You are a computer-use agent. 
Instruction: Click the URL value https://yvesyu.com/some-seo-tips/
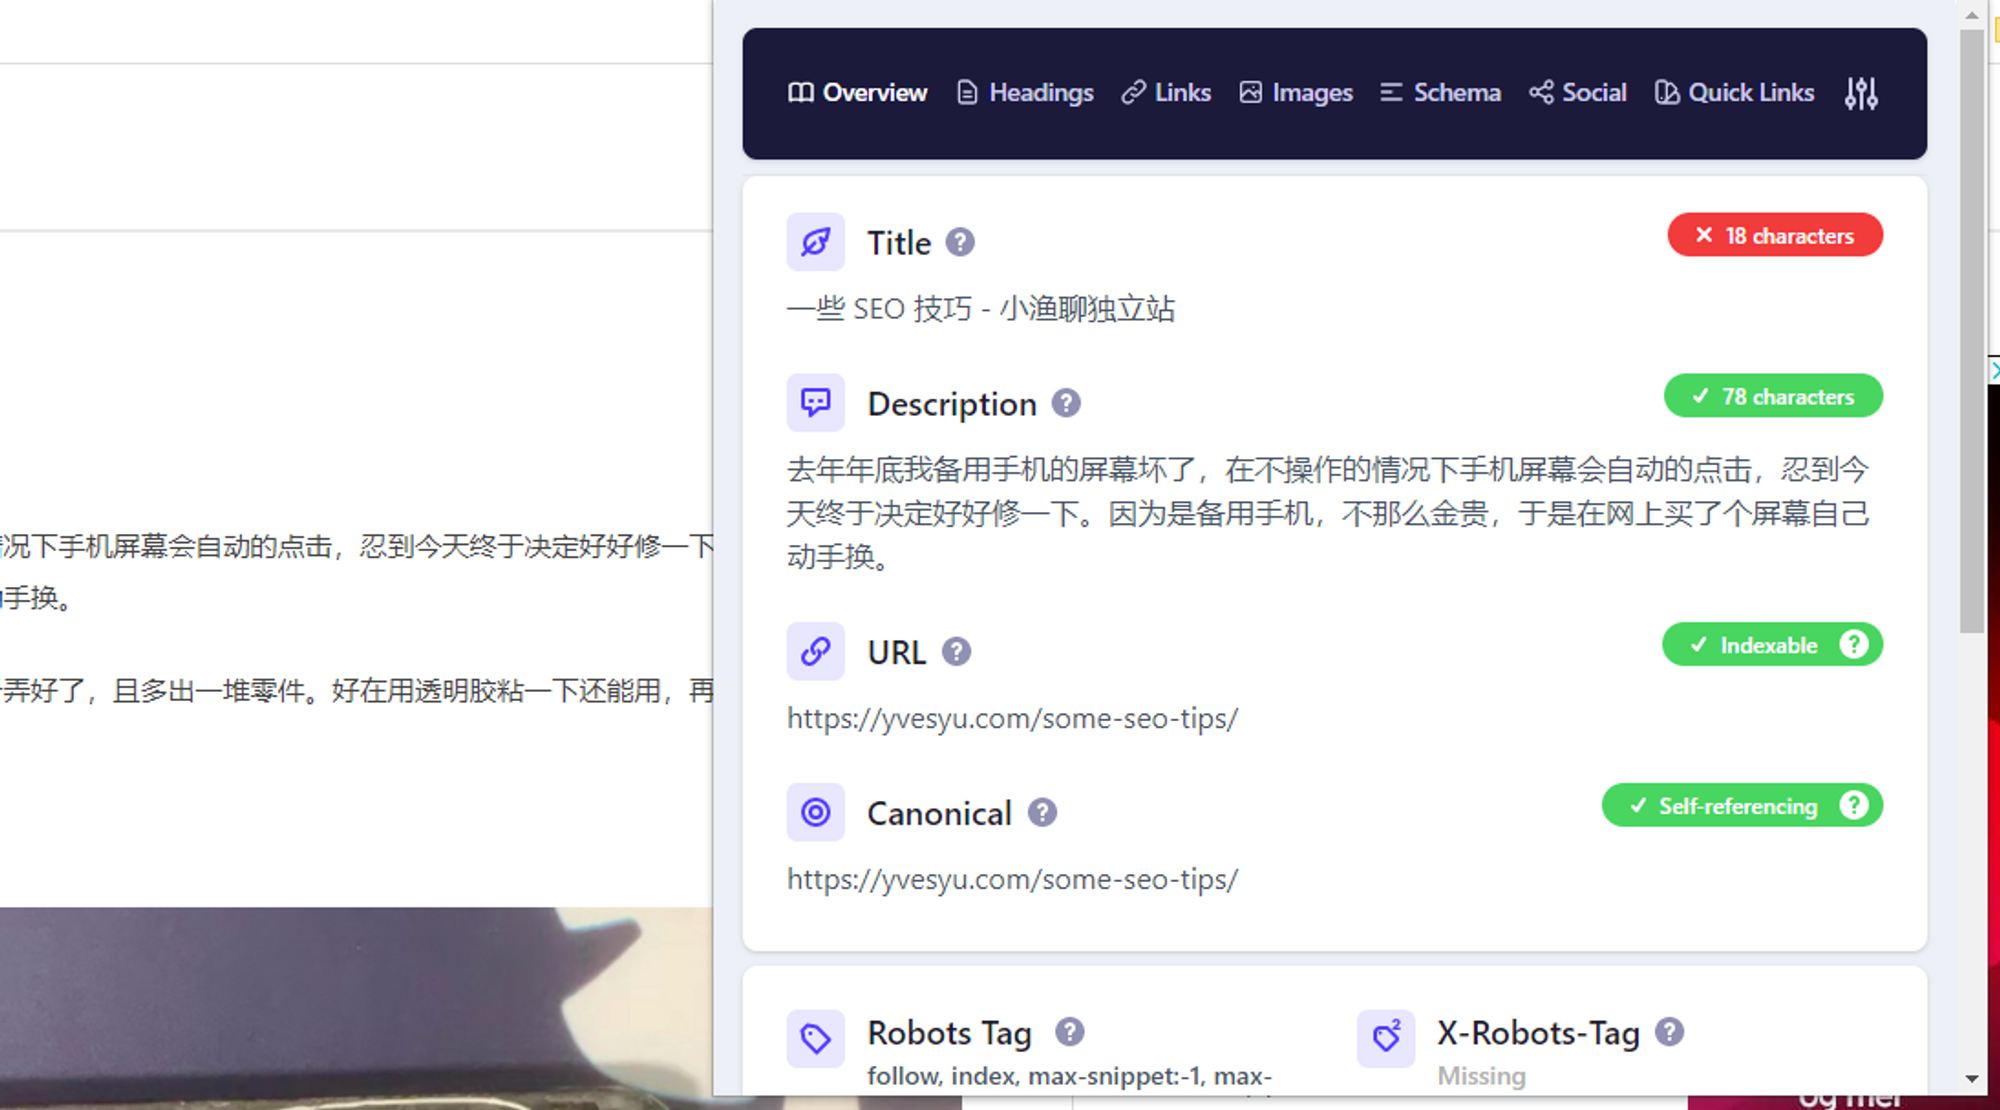coord(1012,718)
